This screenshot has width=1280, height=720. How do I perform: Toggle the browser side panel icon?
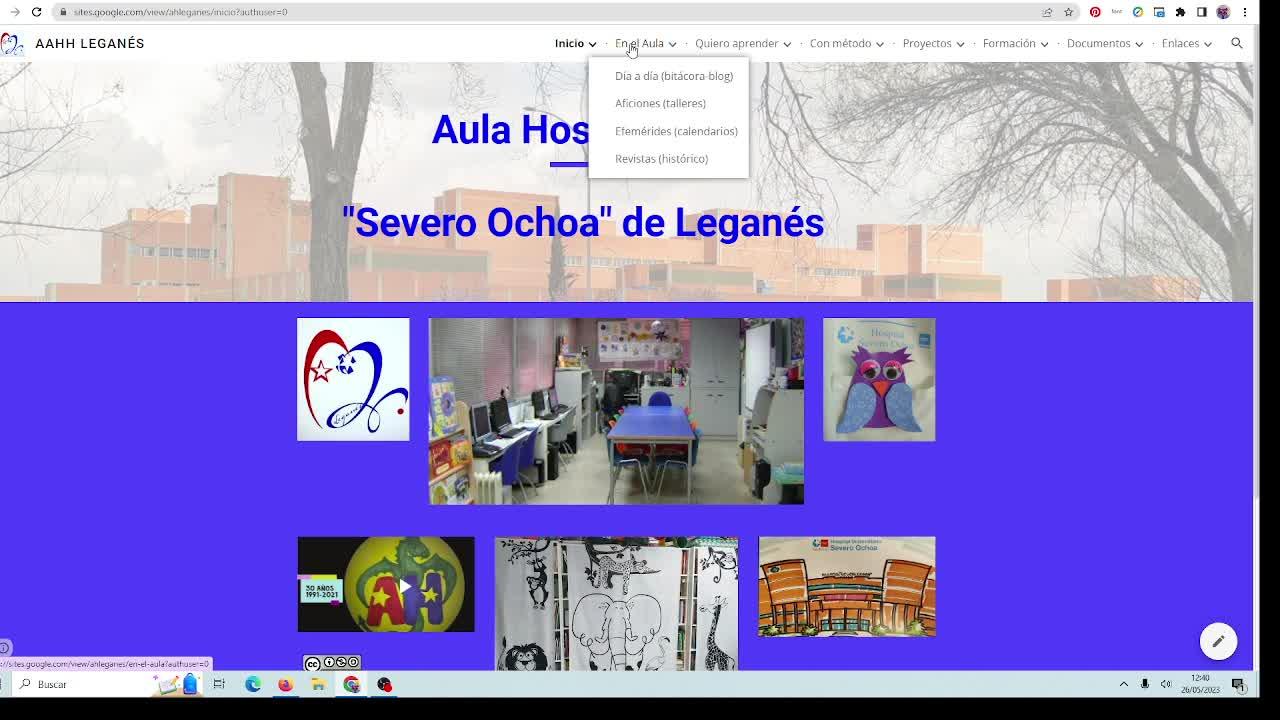tap(1201, 12)
